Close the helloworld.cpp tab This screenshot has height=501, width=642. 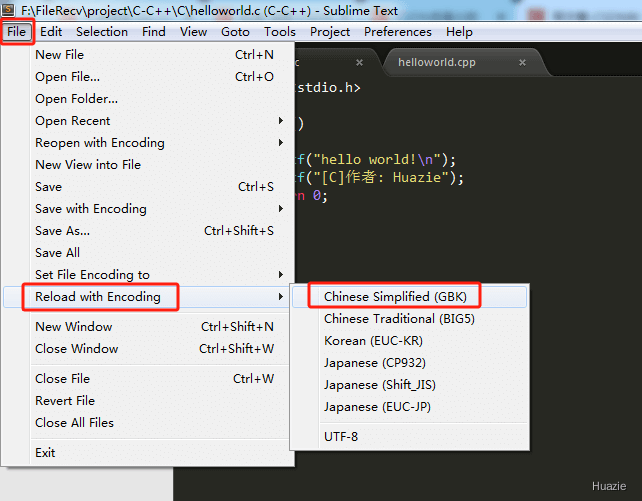pyautogui.click(x=522, y=63)
